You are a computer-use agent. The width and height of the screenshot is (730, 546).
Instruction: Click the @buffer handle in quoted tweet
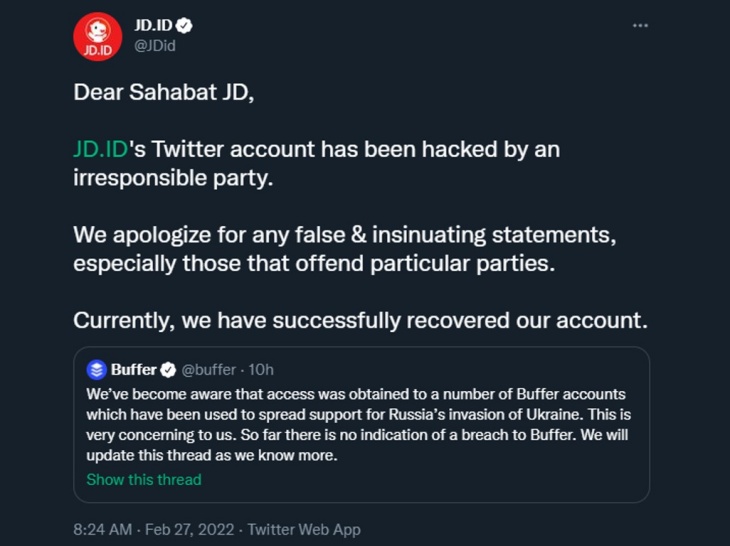point(211,369)
